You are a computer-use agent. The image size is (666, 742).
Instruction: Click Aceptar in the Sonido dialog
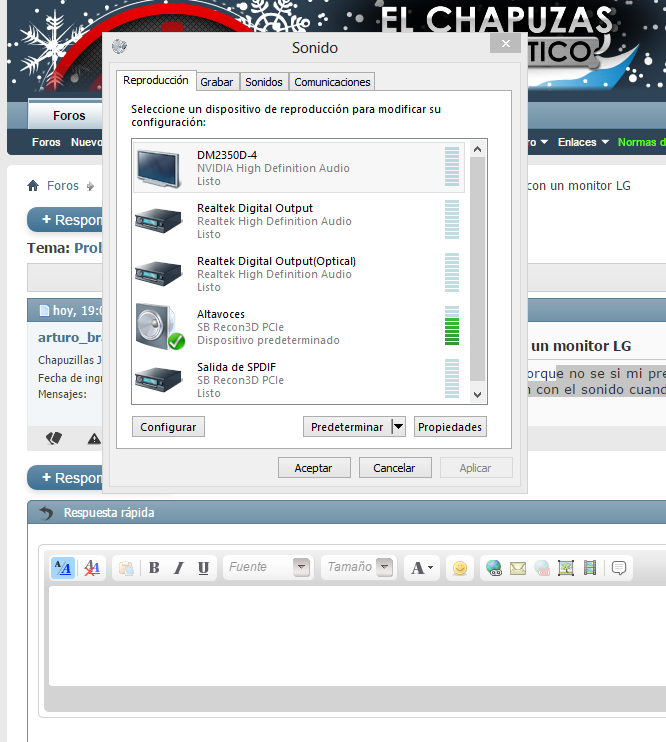click(x=314, y=468)
